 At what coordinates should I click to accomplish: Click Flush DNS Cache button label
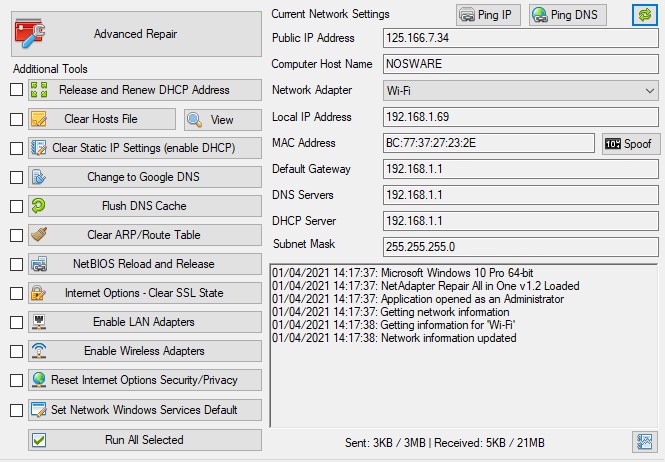[x=144, y=206]
